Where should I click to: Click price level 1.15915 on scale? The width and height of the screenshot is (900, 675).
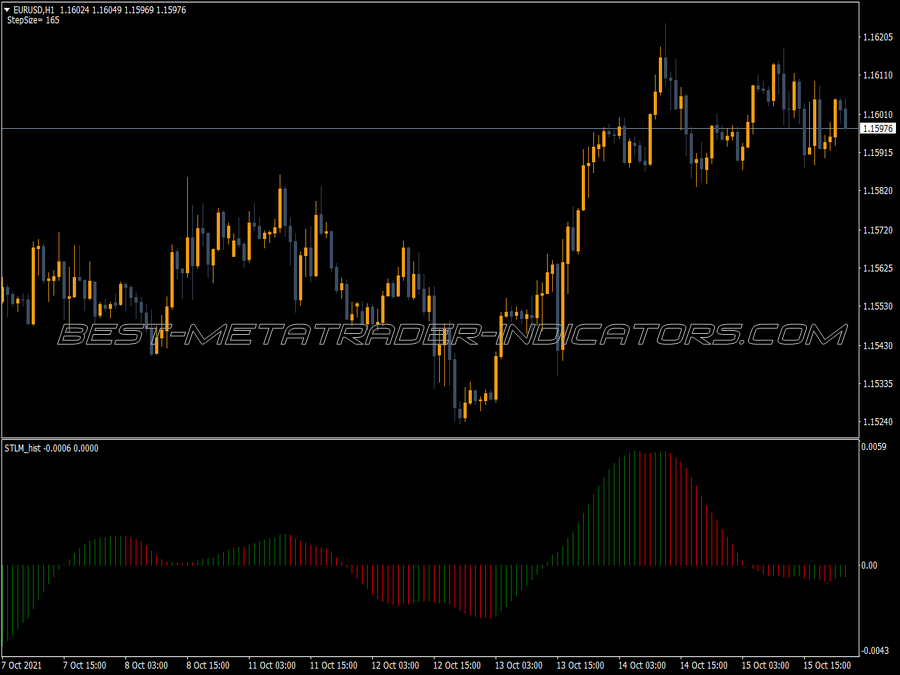[878, 153]
